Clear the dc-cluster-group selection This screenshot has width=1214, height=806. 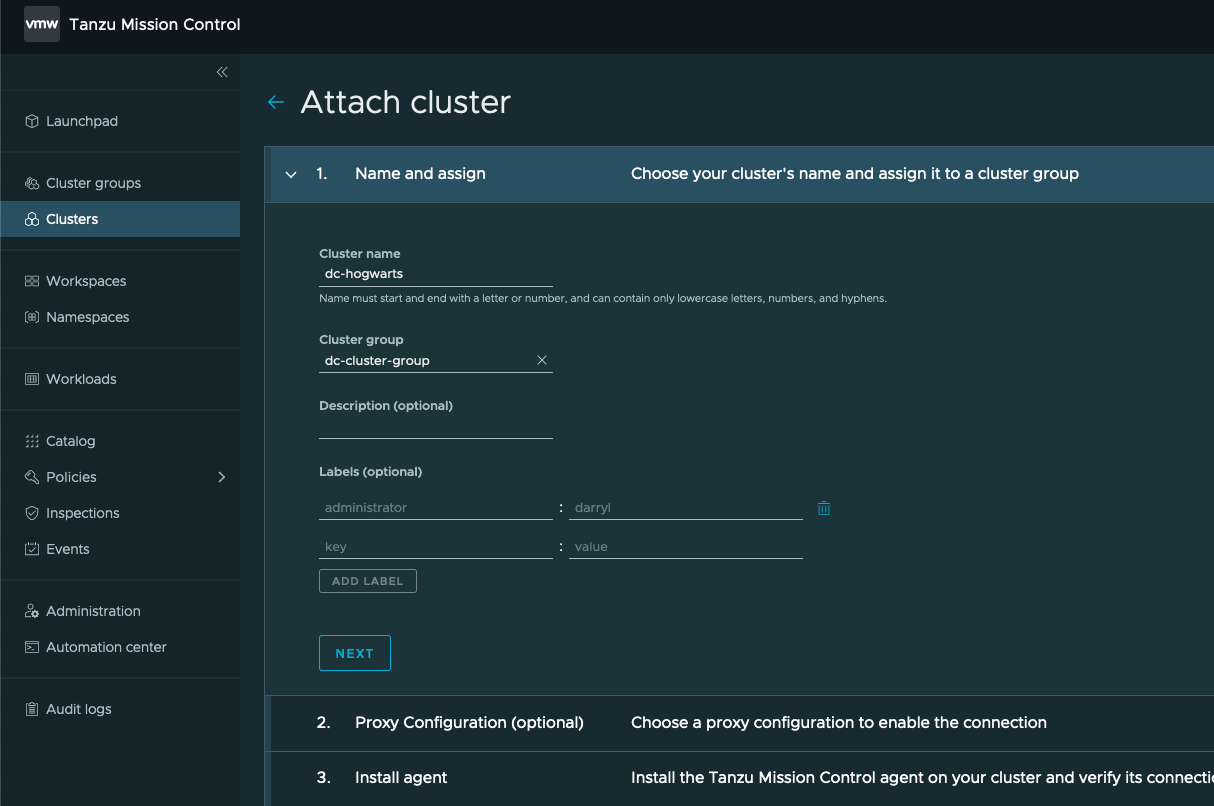coord(542,360)
